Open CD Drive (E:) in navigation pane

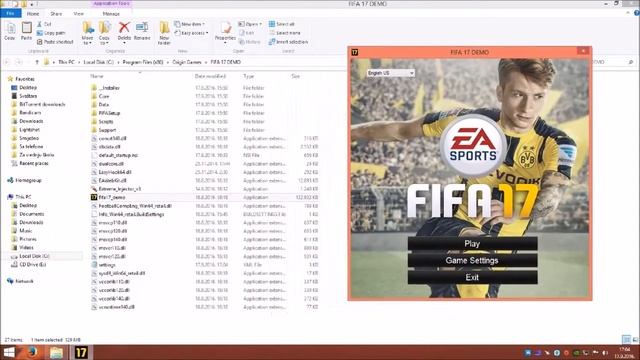[33, 264]
